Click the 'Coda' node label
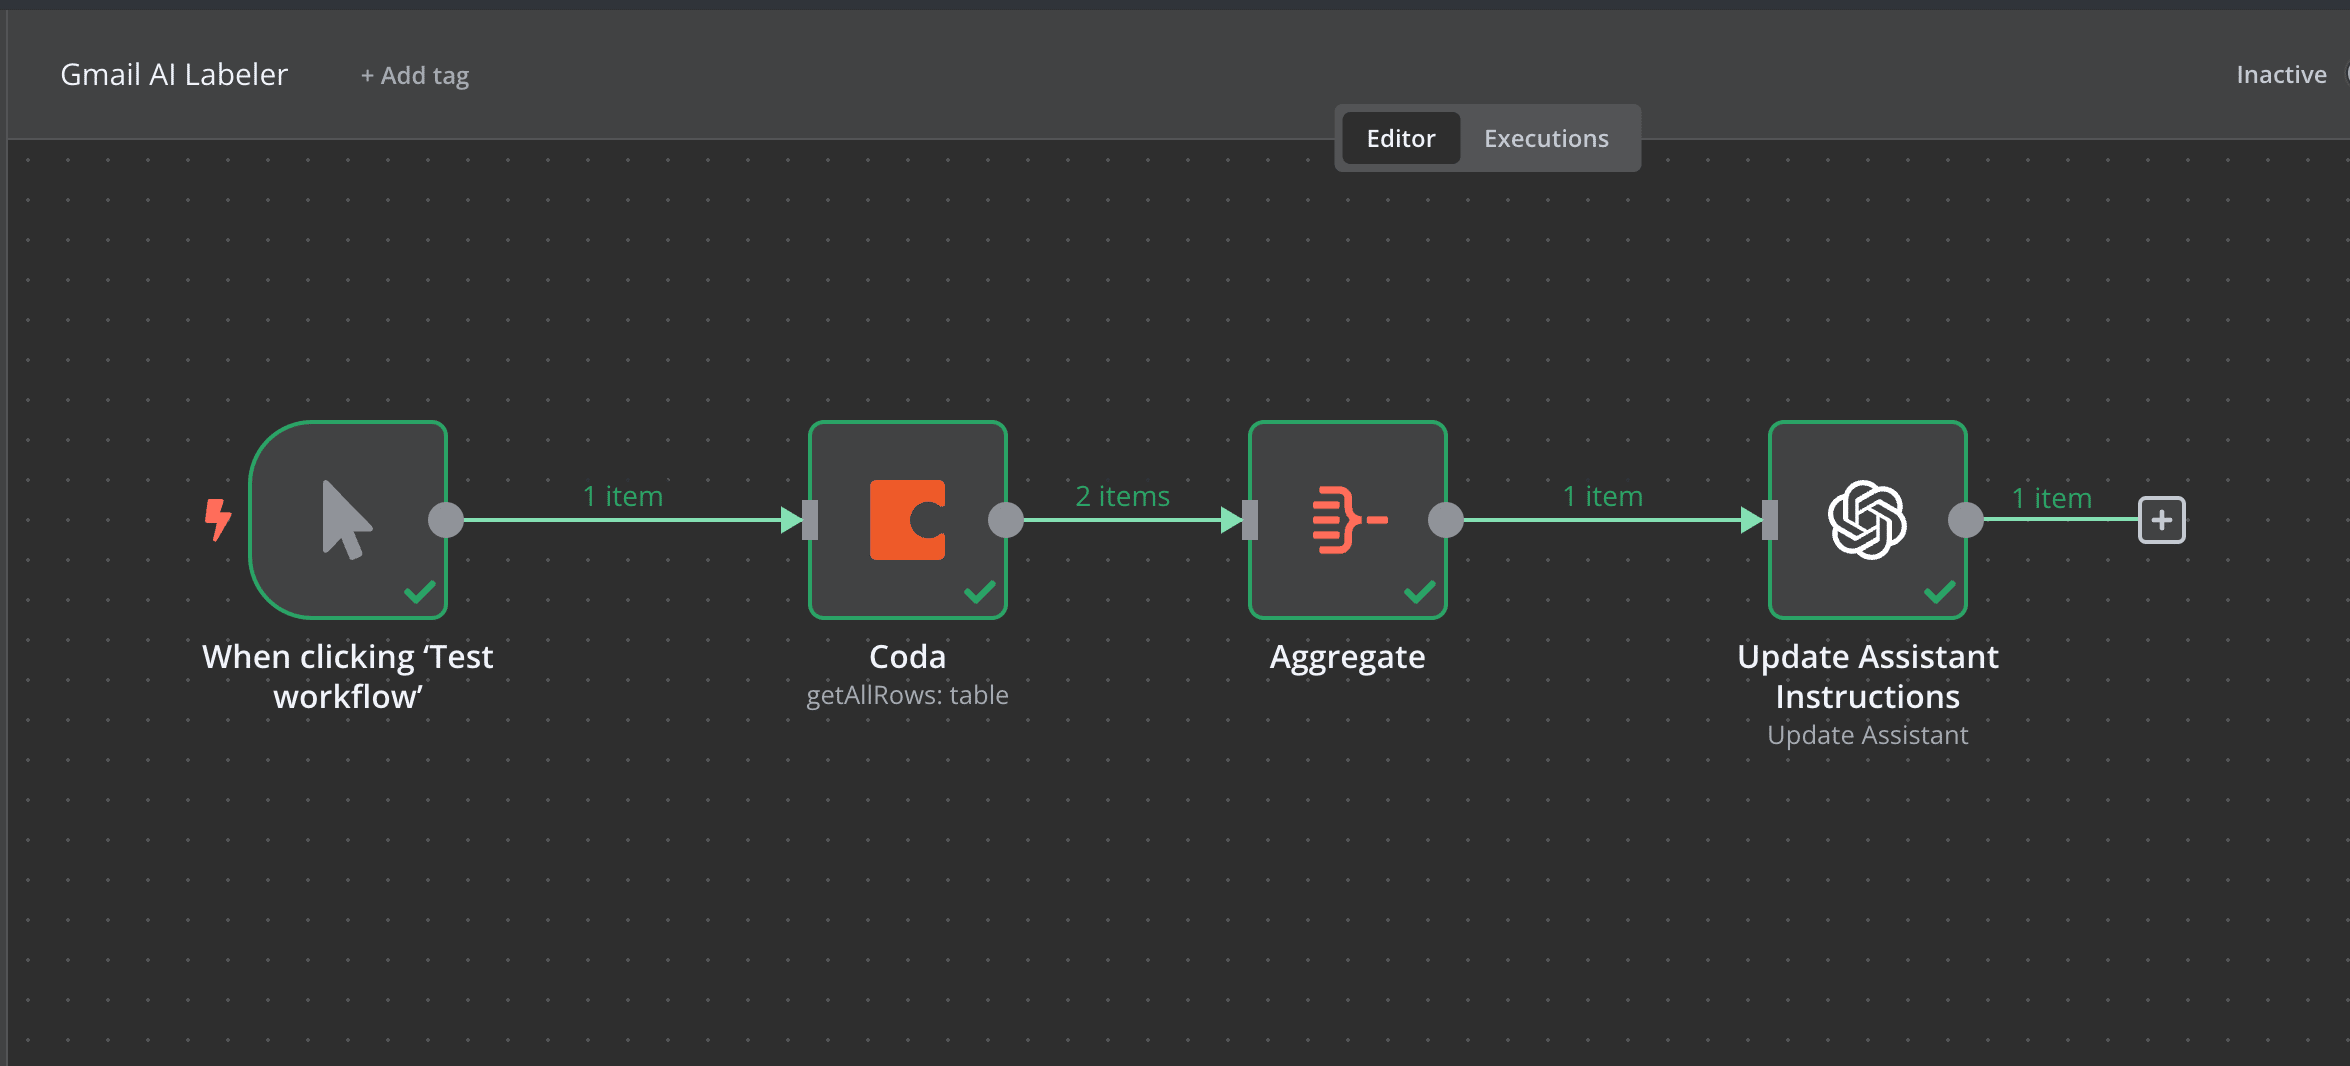The width and height of the screenshot is (2350, 1066). 907,657
